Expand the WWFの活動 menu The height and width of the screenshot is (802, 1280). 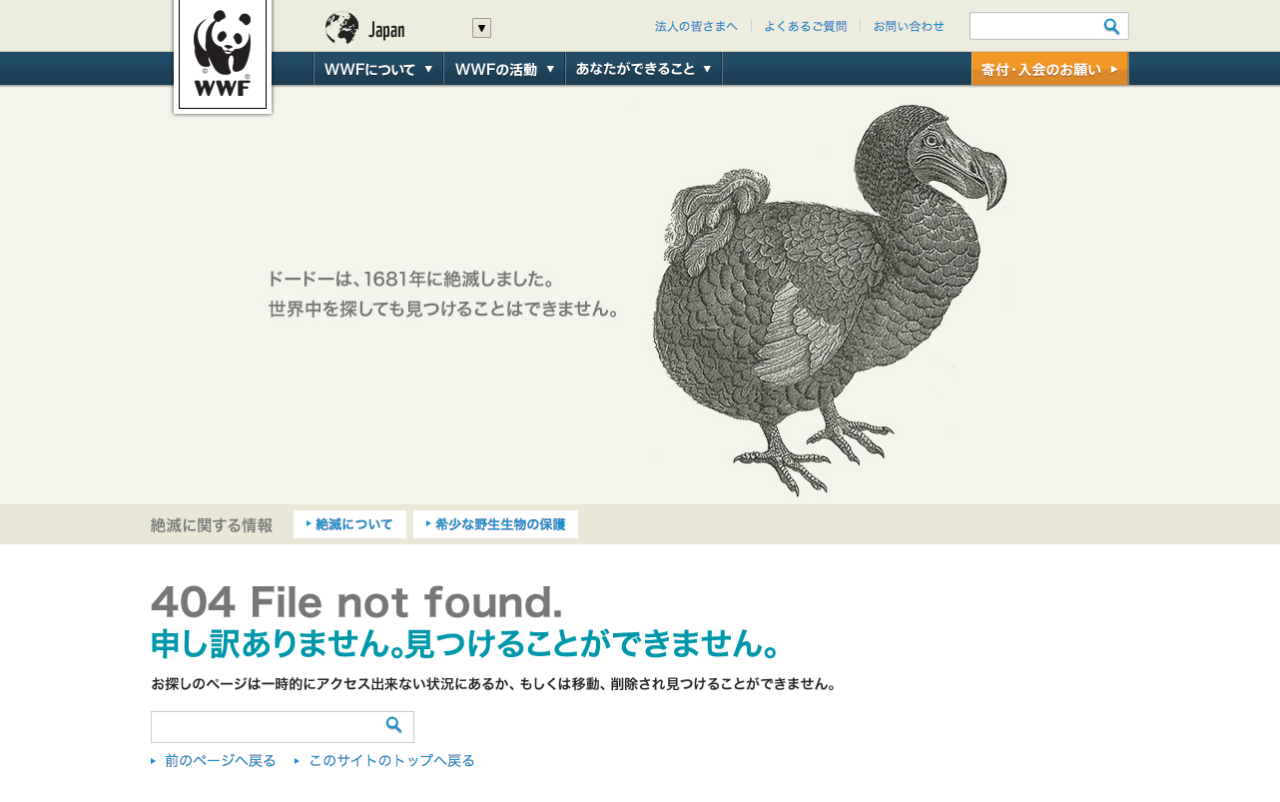coord(505,69)
